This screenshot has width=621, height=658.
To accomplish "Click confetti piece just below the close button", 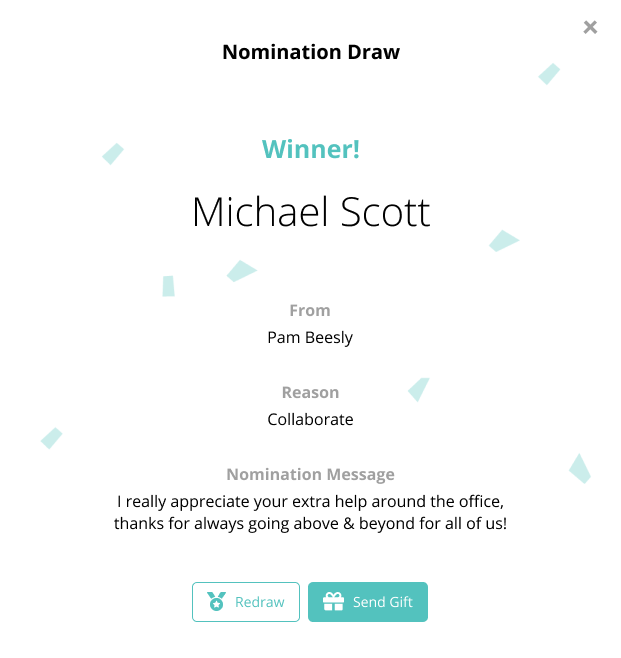I will [549, 74].
